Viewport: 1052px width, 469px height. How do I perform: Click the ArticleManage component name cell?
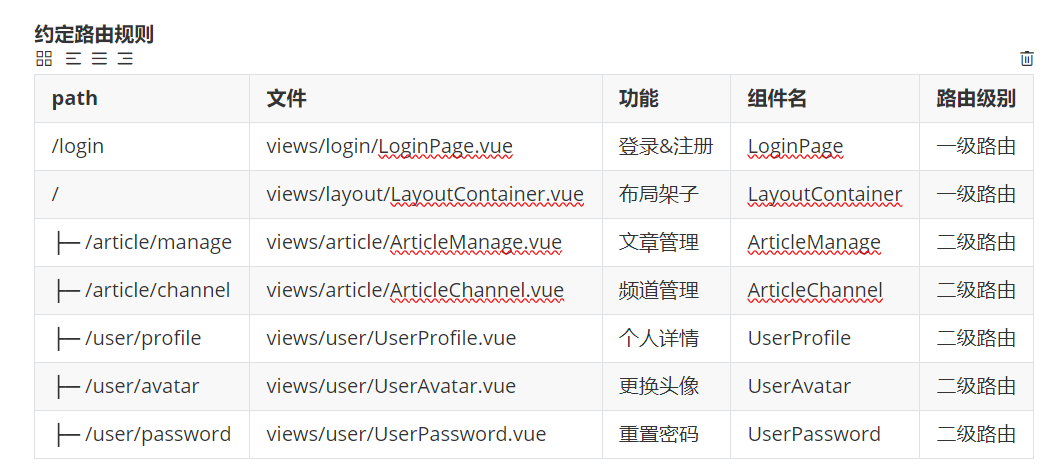[825, 242]
